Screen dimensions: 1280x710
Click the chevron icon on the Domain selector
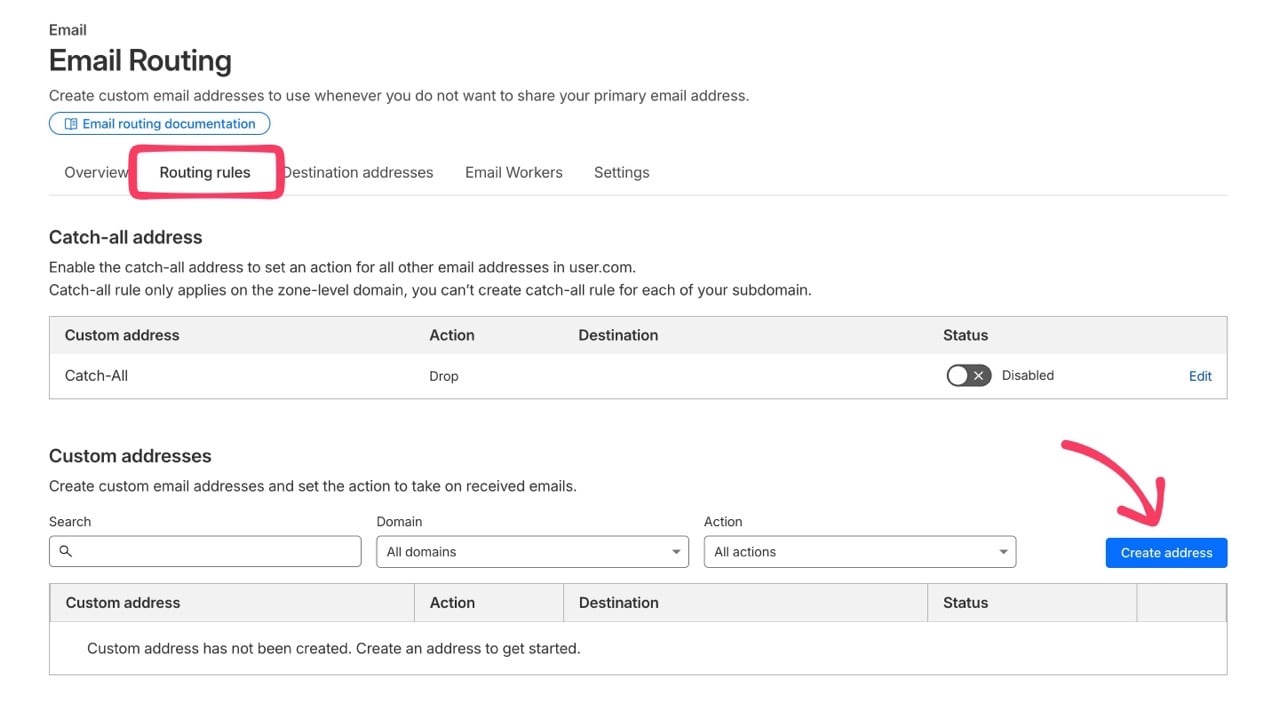click(676, 551)
